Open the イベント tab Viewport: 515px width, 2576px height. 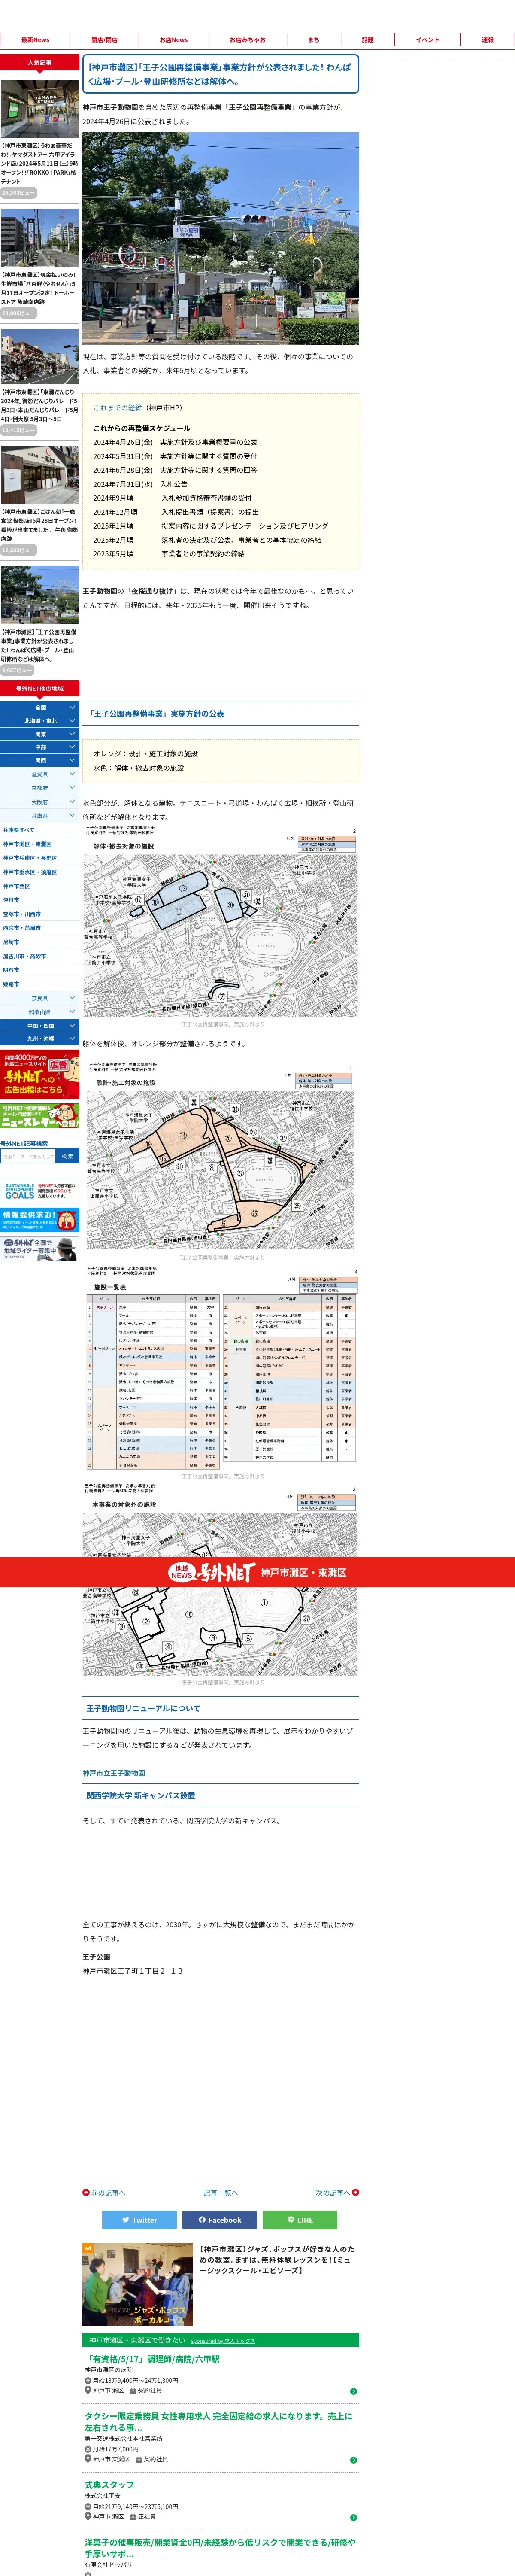coord(427,40)
